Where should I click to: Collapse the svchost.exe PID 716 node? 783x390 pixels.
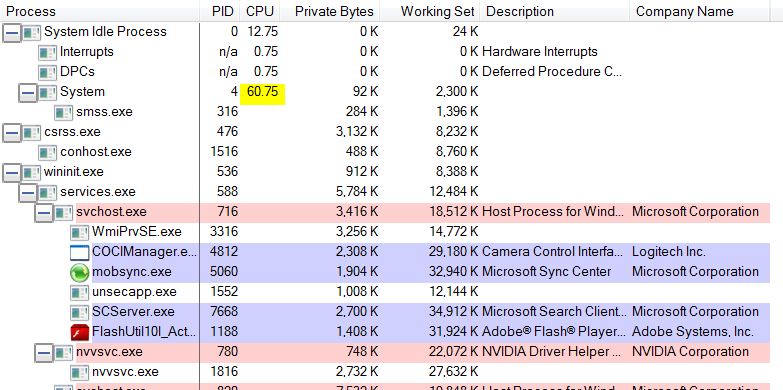point(44,213)
